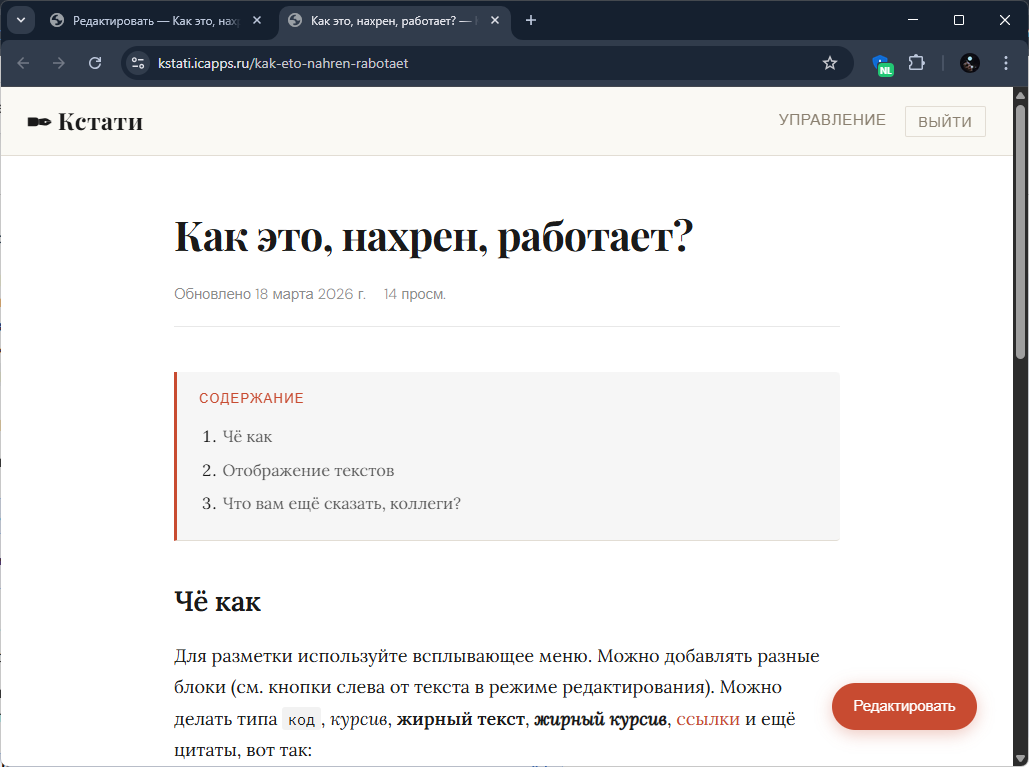The width and height of the screenshot is (1029, 767).
Task: Open the browser Extensions puzzle icon
Action: [x=916, y=63]
